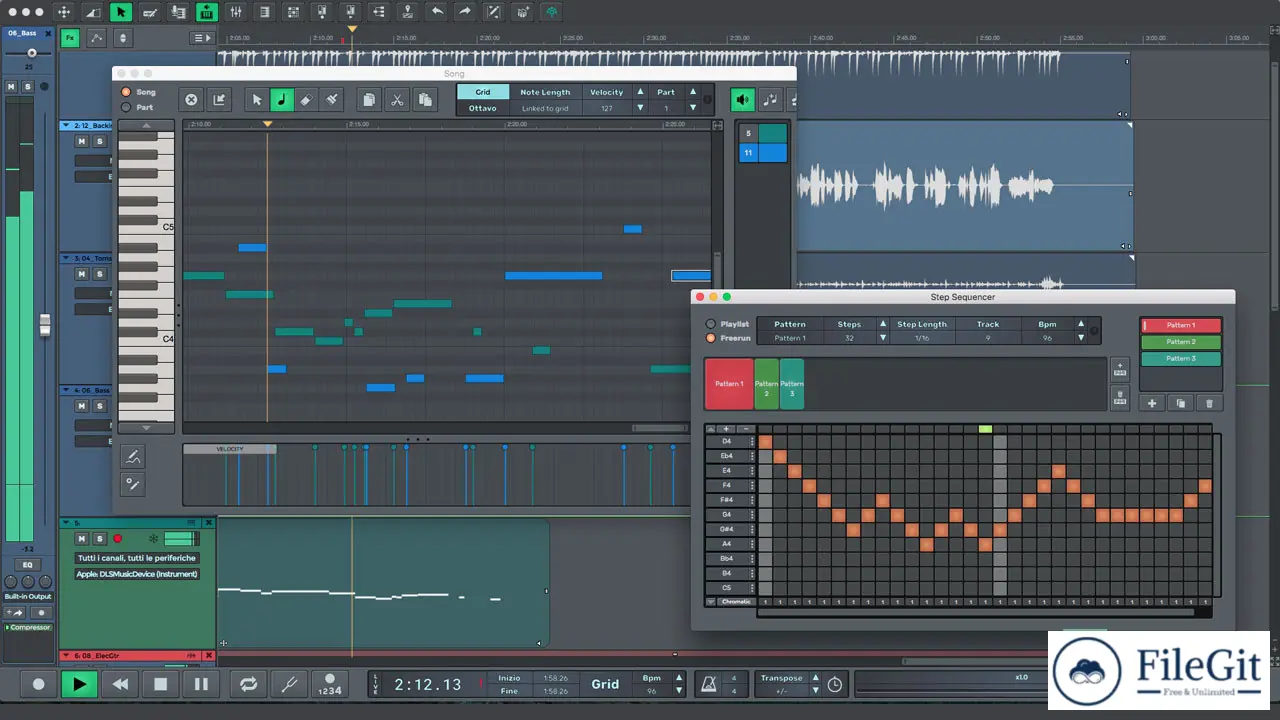Decrease Bpm with down arrow in transport bar

pos(680,691)
